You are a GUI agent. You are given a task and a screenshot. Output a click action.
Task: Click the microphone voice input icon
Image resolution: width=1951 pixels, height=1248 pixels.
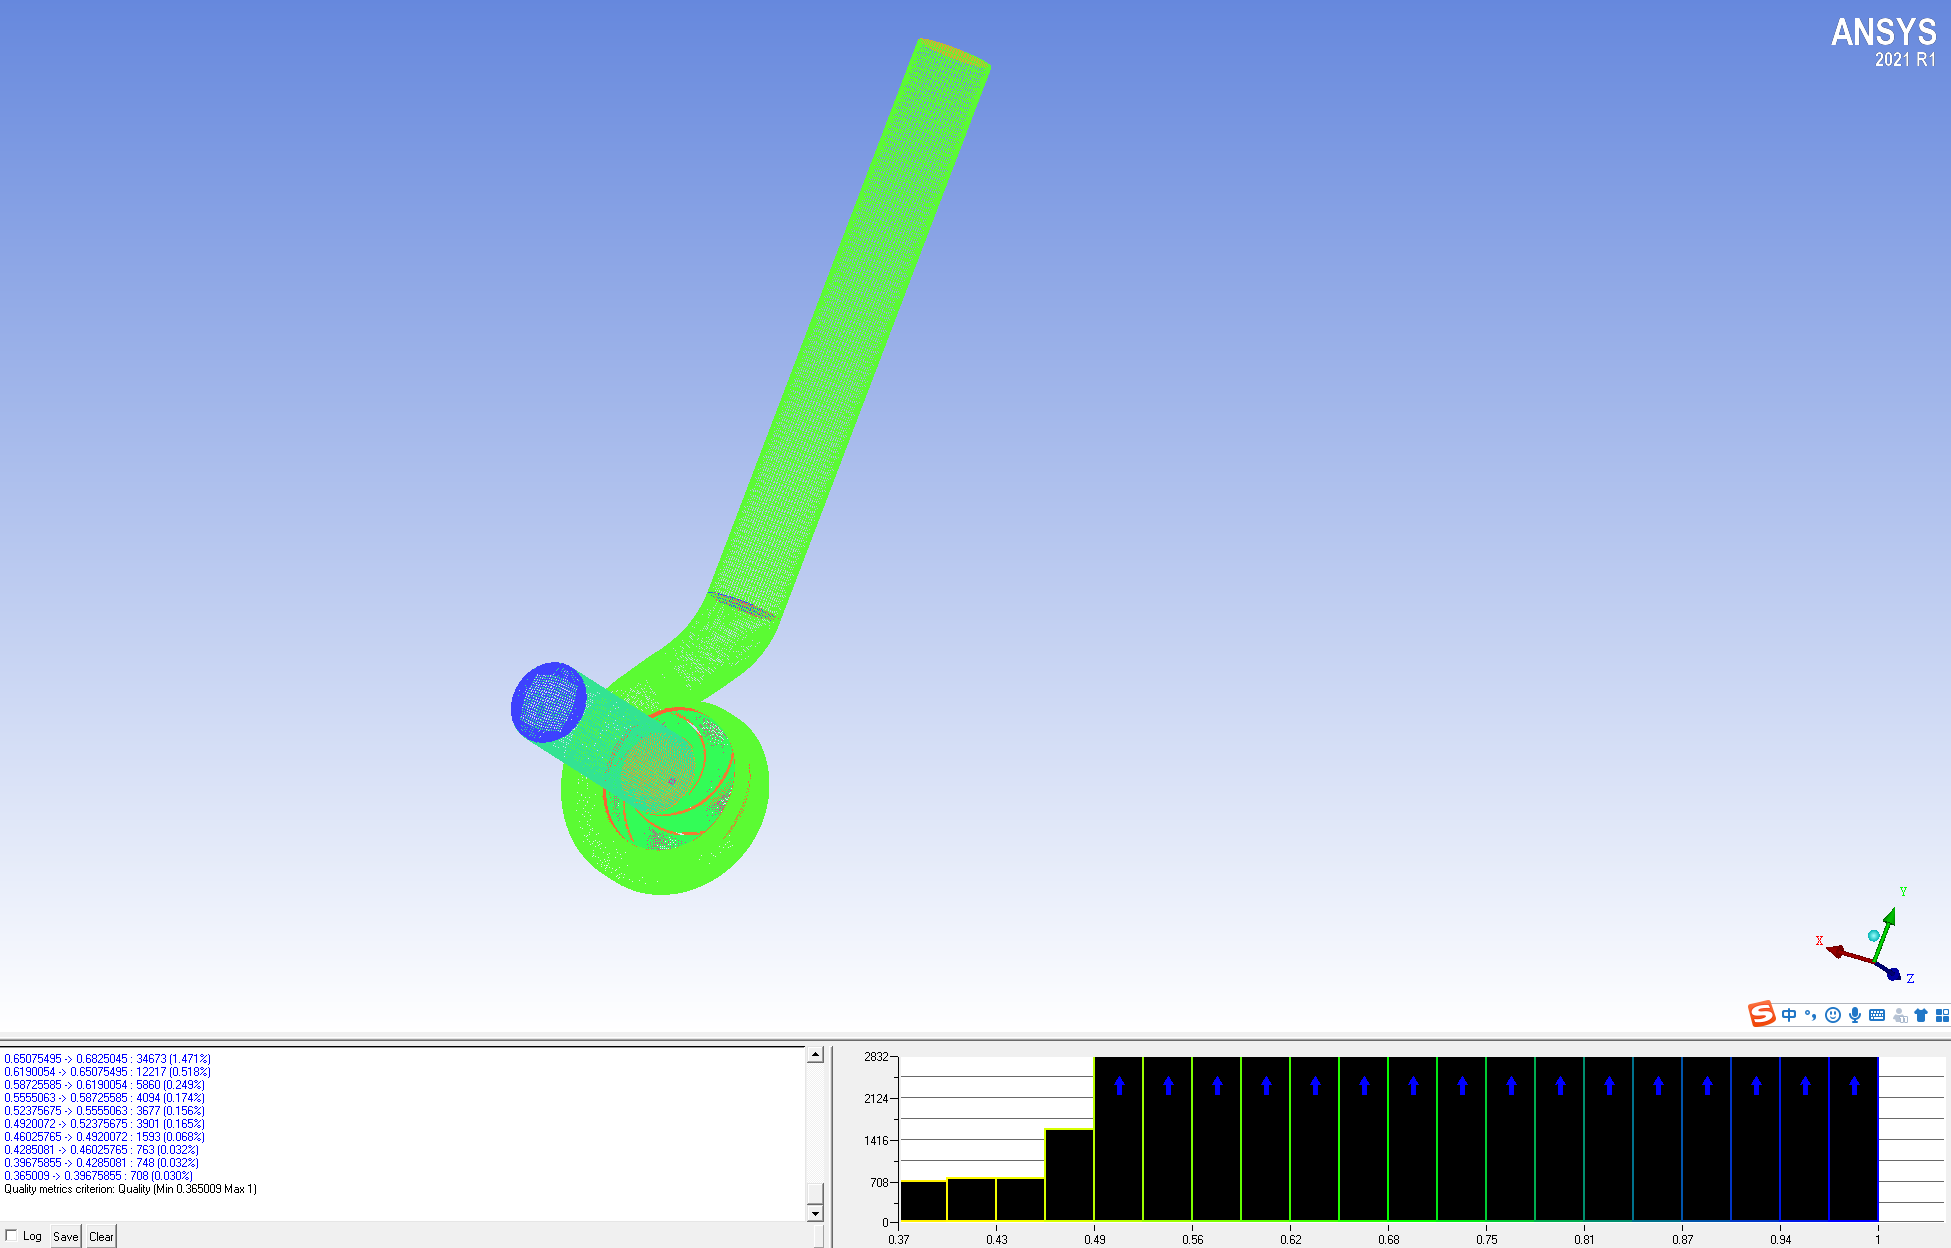pos(1855,1015)
